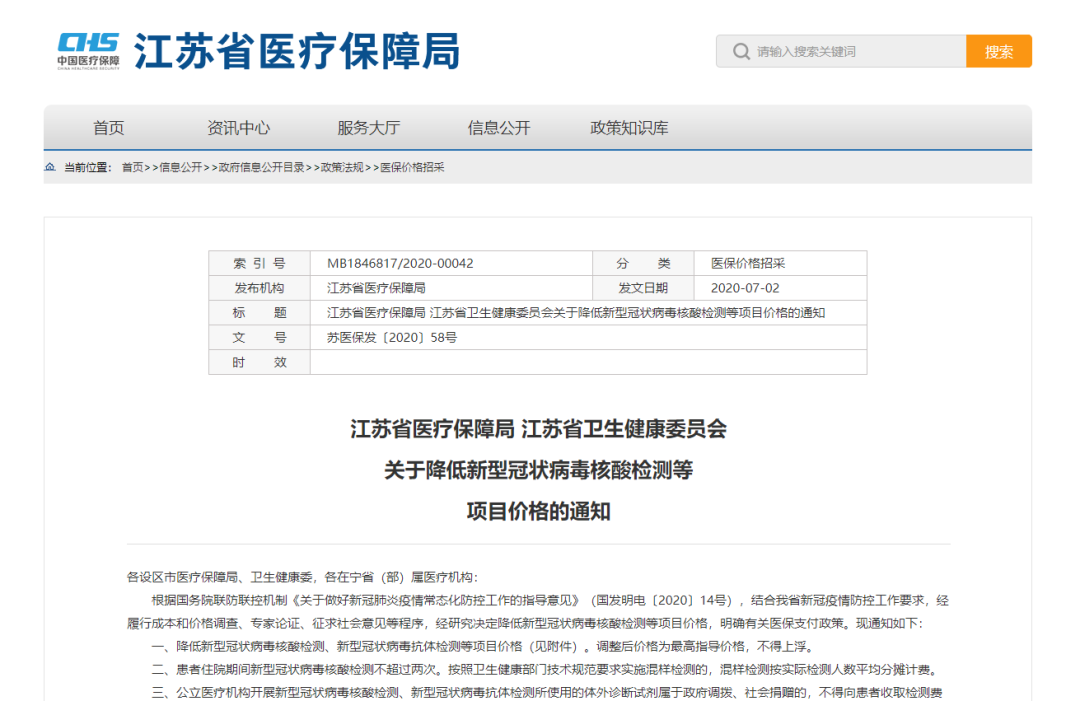This screenshot has height=701, width=1080.
Task: Click the 发文日期 label cell
Action: click(643, 289)
